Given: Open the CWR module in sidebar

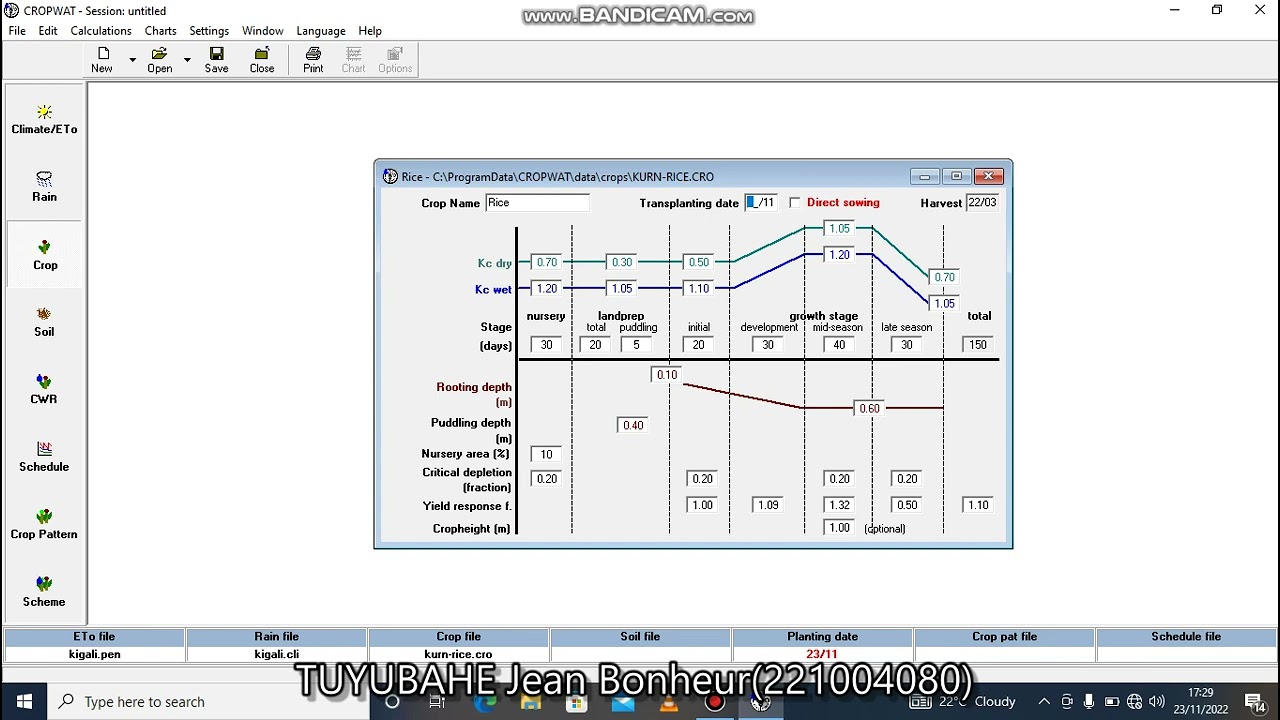Looking at the screenshot, I should tap(44, 389).
